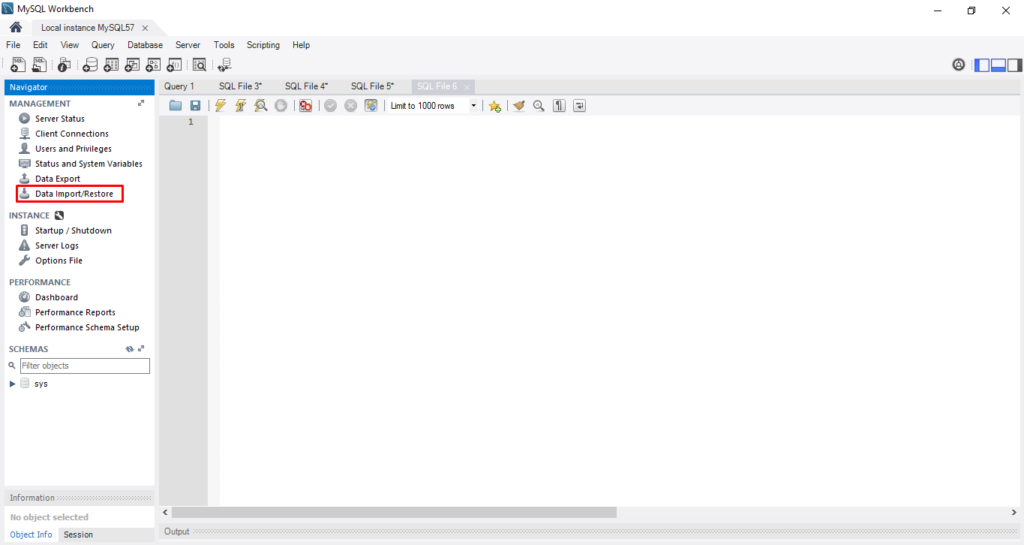Click the rollback X icon

point(351,106)
